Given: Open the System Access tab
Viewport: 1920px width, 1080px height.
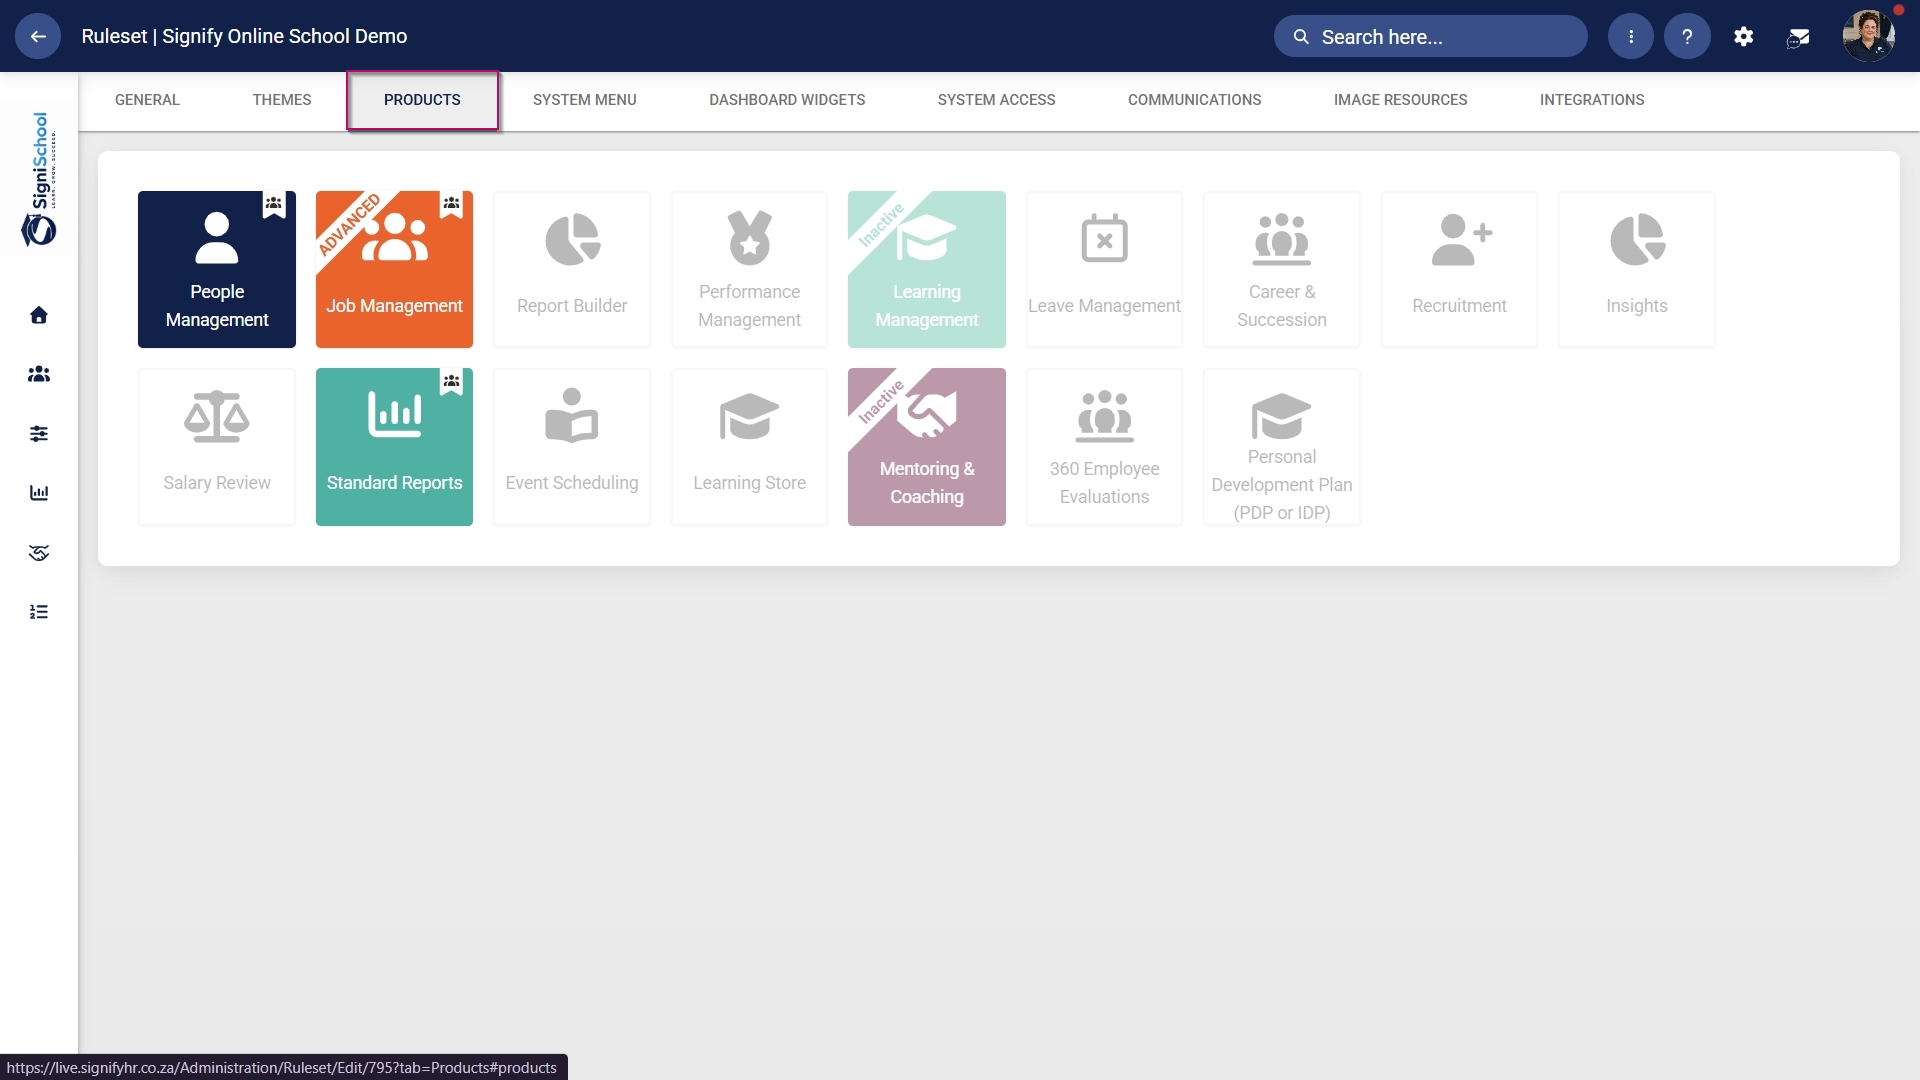Looking at the screenshot, I should 997,100.
